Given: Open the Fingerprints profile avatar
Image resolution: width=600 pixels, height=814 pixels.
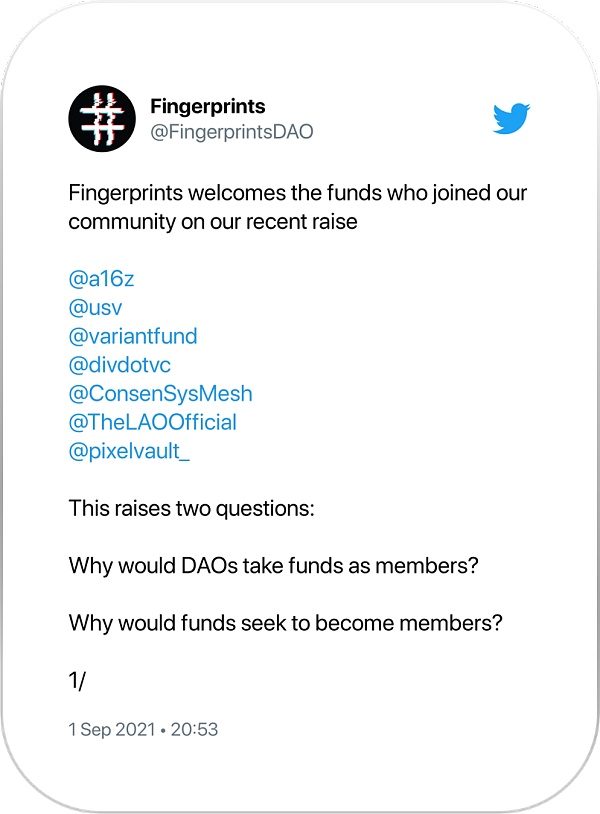Looking at the screenshot, I should [102, 119].
